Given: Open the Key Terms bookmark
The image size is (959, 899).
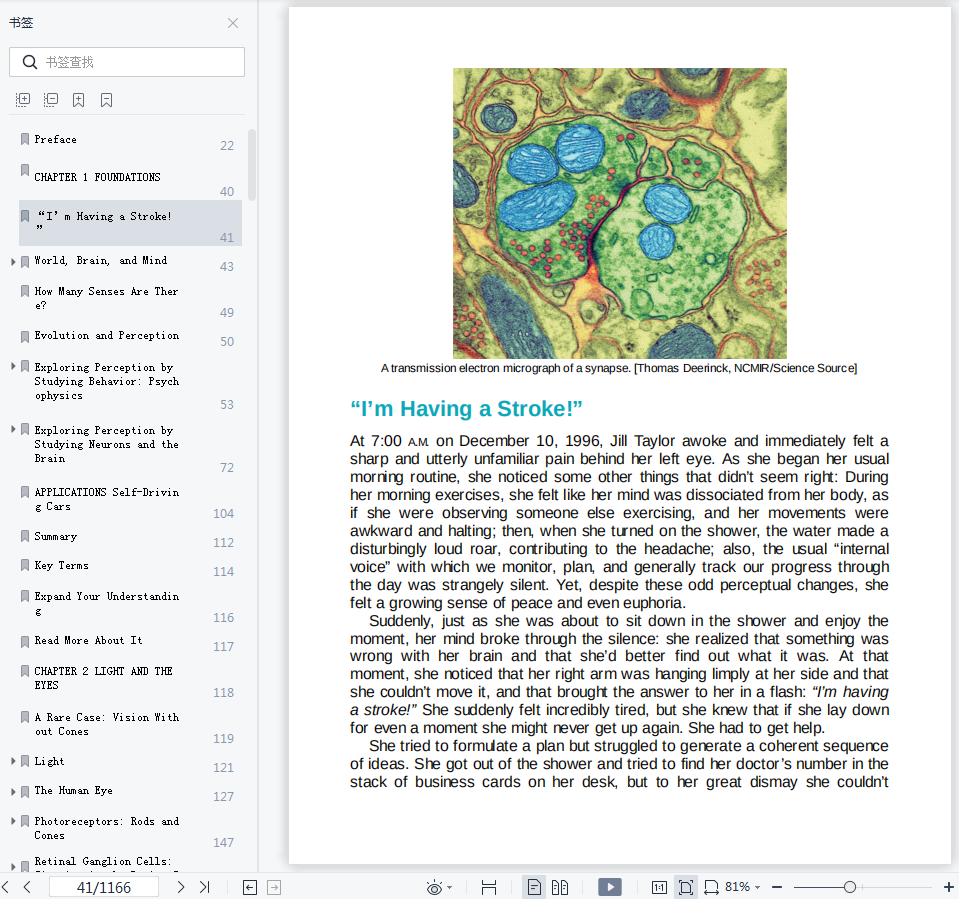Looking at the screenshot, I should 61,566.
